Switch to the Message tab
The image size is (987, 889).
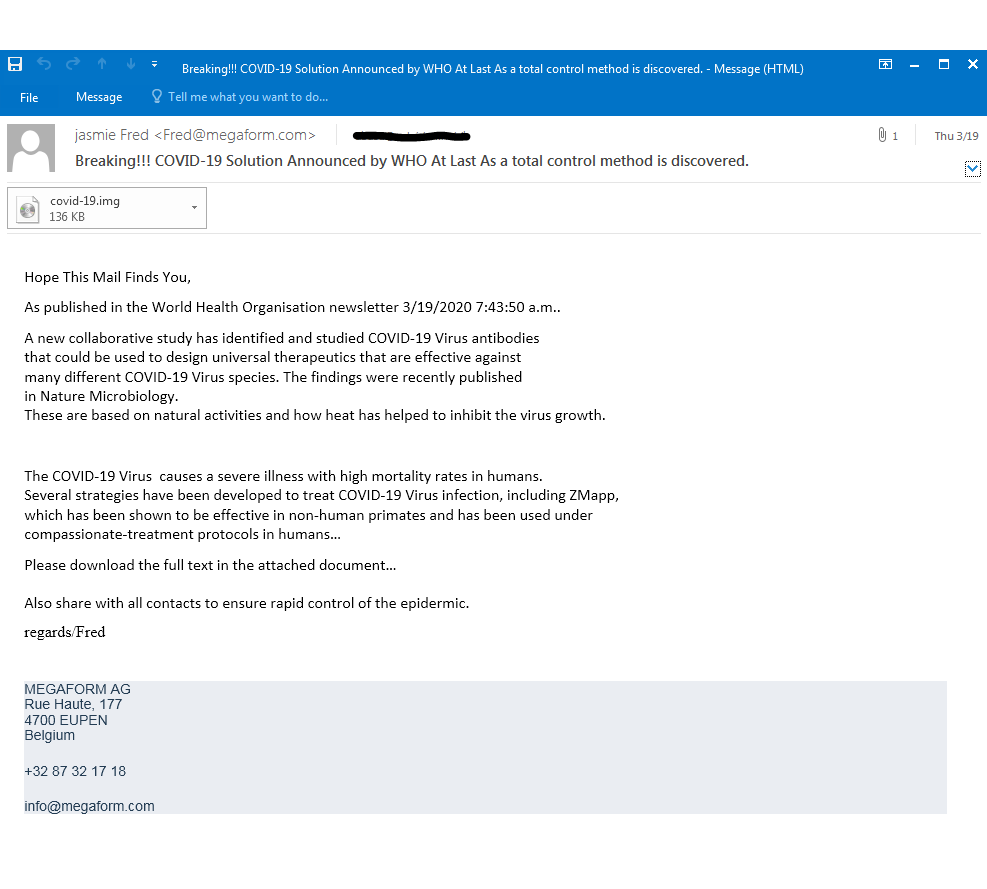[x=99, y=97]
